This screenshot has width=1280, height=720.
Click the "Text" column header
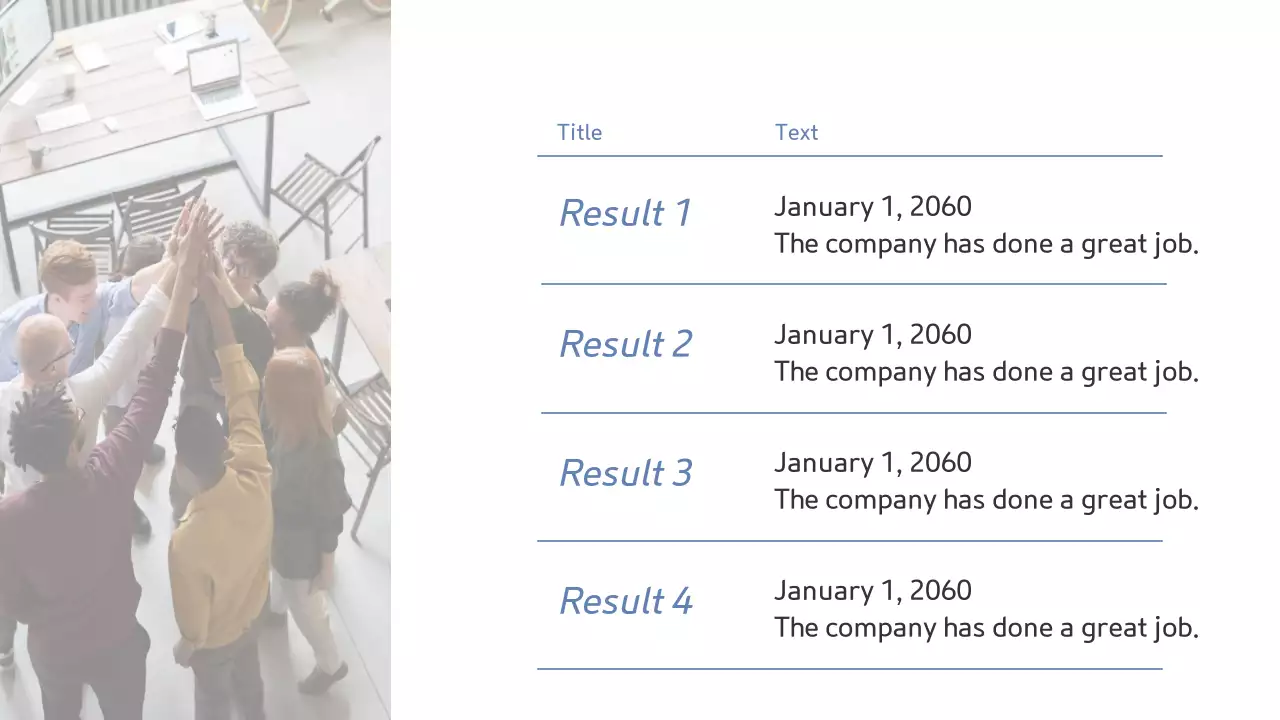[796, 132]
